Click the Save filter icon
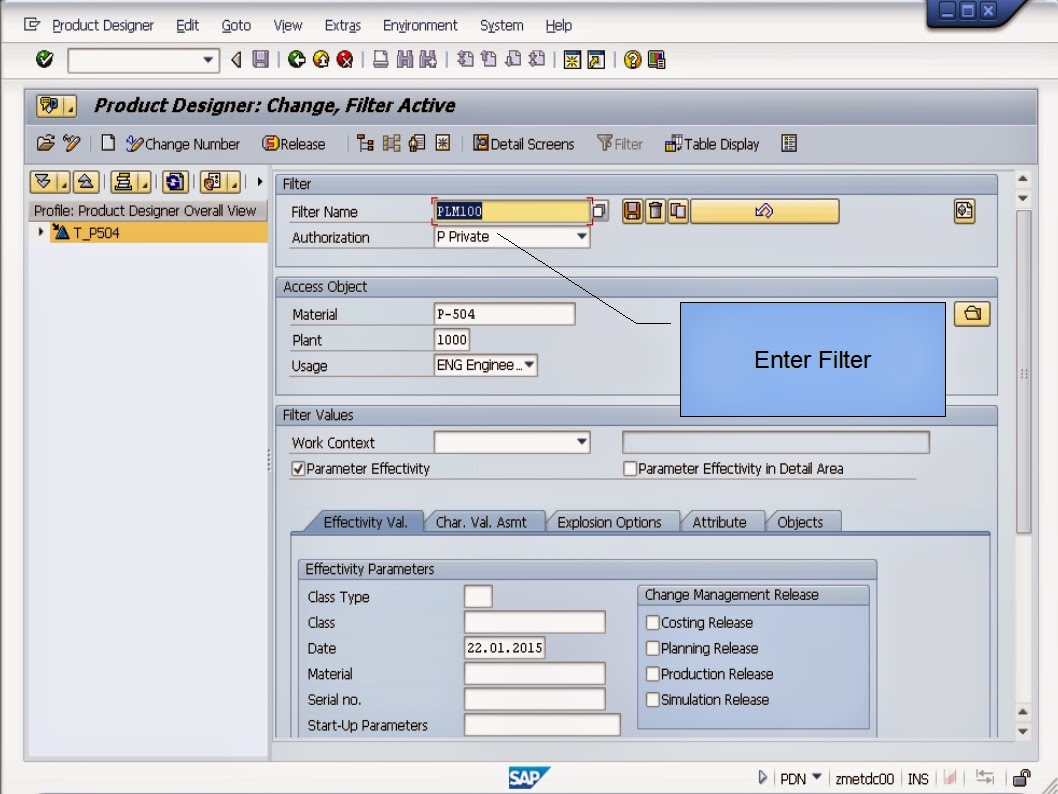This screenshot has width=1058, height=794. [633, 211]
